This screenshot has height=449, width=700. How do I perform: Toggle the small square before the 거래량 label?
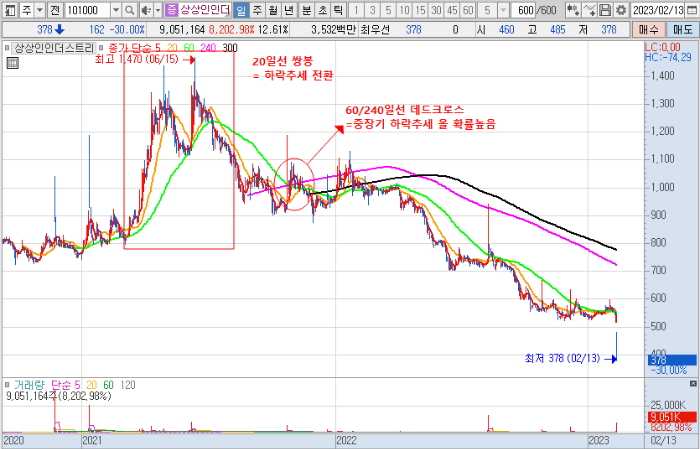(7, 385)
